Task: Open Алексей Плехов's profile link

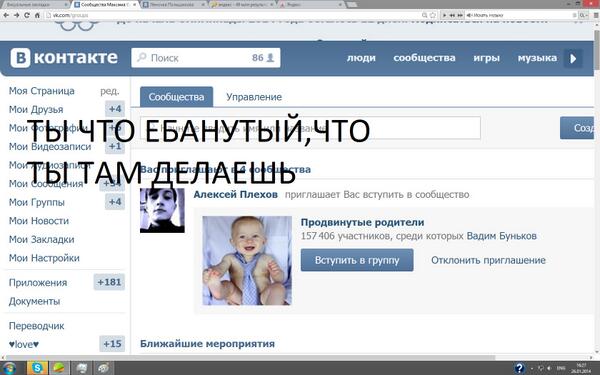Action: pyautogui.click(x=236, y=195)
